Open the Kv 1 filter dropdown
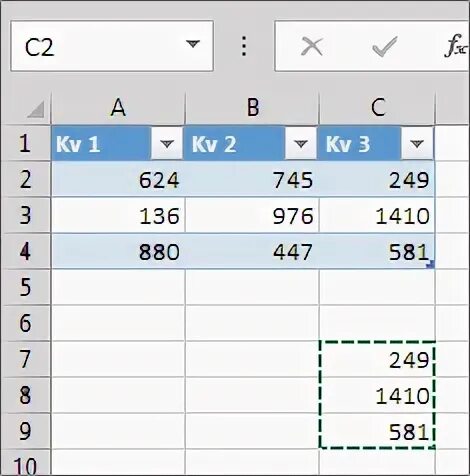The width and height of the screenshot is (470, 476). [167, 144]
